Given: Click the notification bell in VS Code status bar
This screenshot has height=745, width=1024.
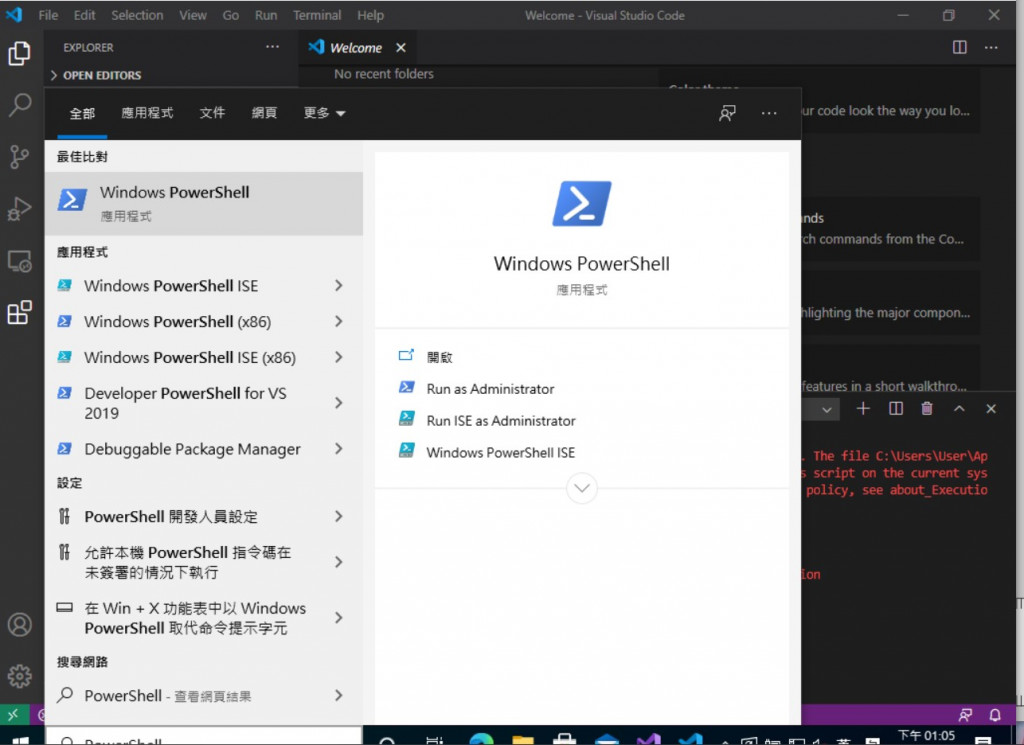Looking at the screenshot, I should point(995,715).
